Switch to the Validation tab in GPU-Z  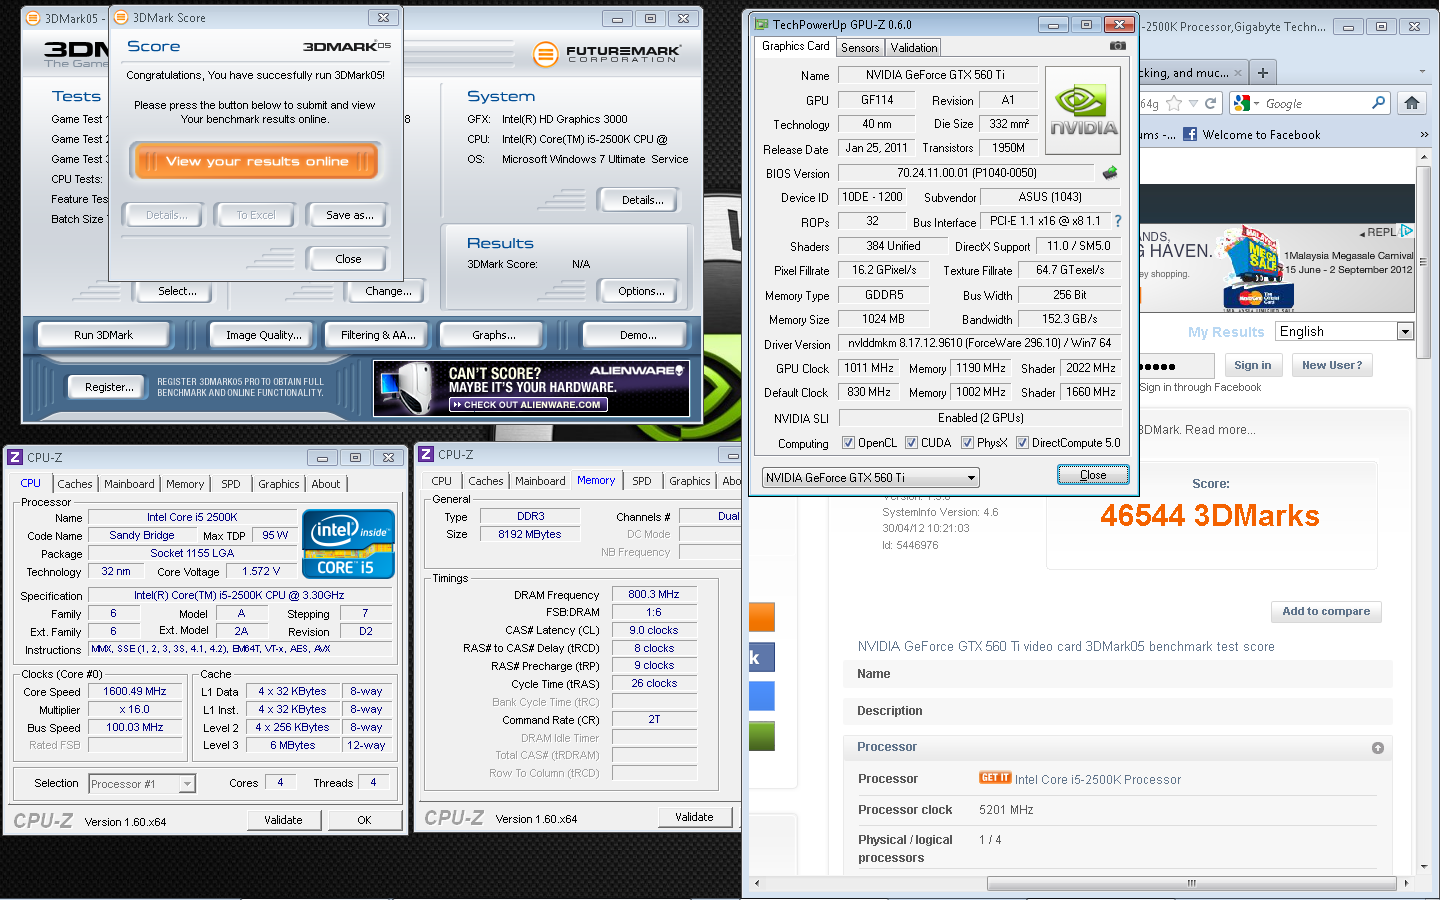click(914, 48)
